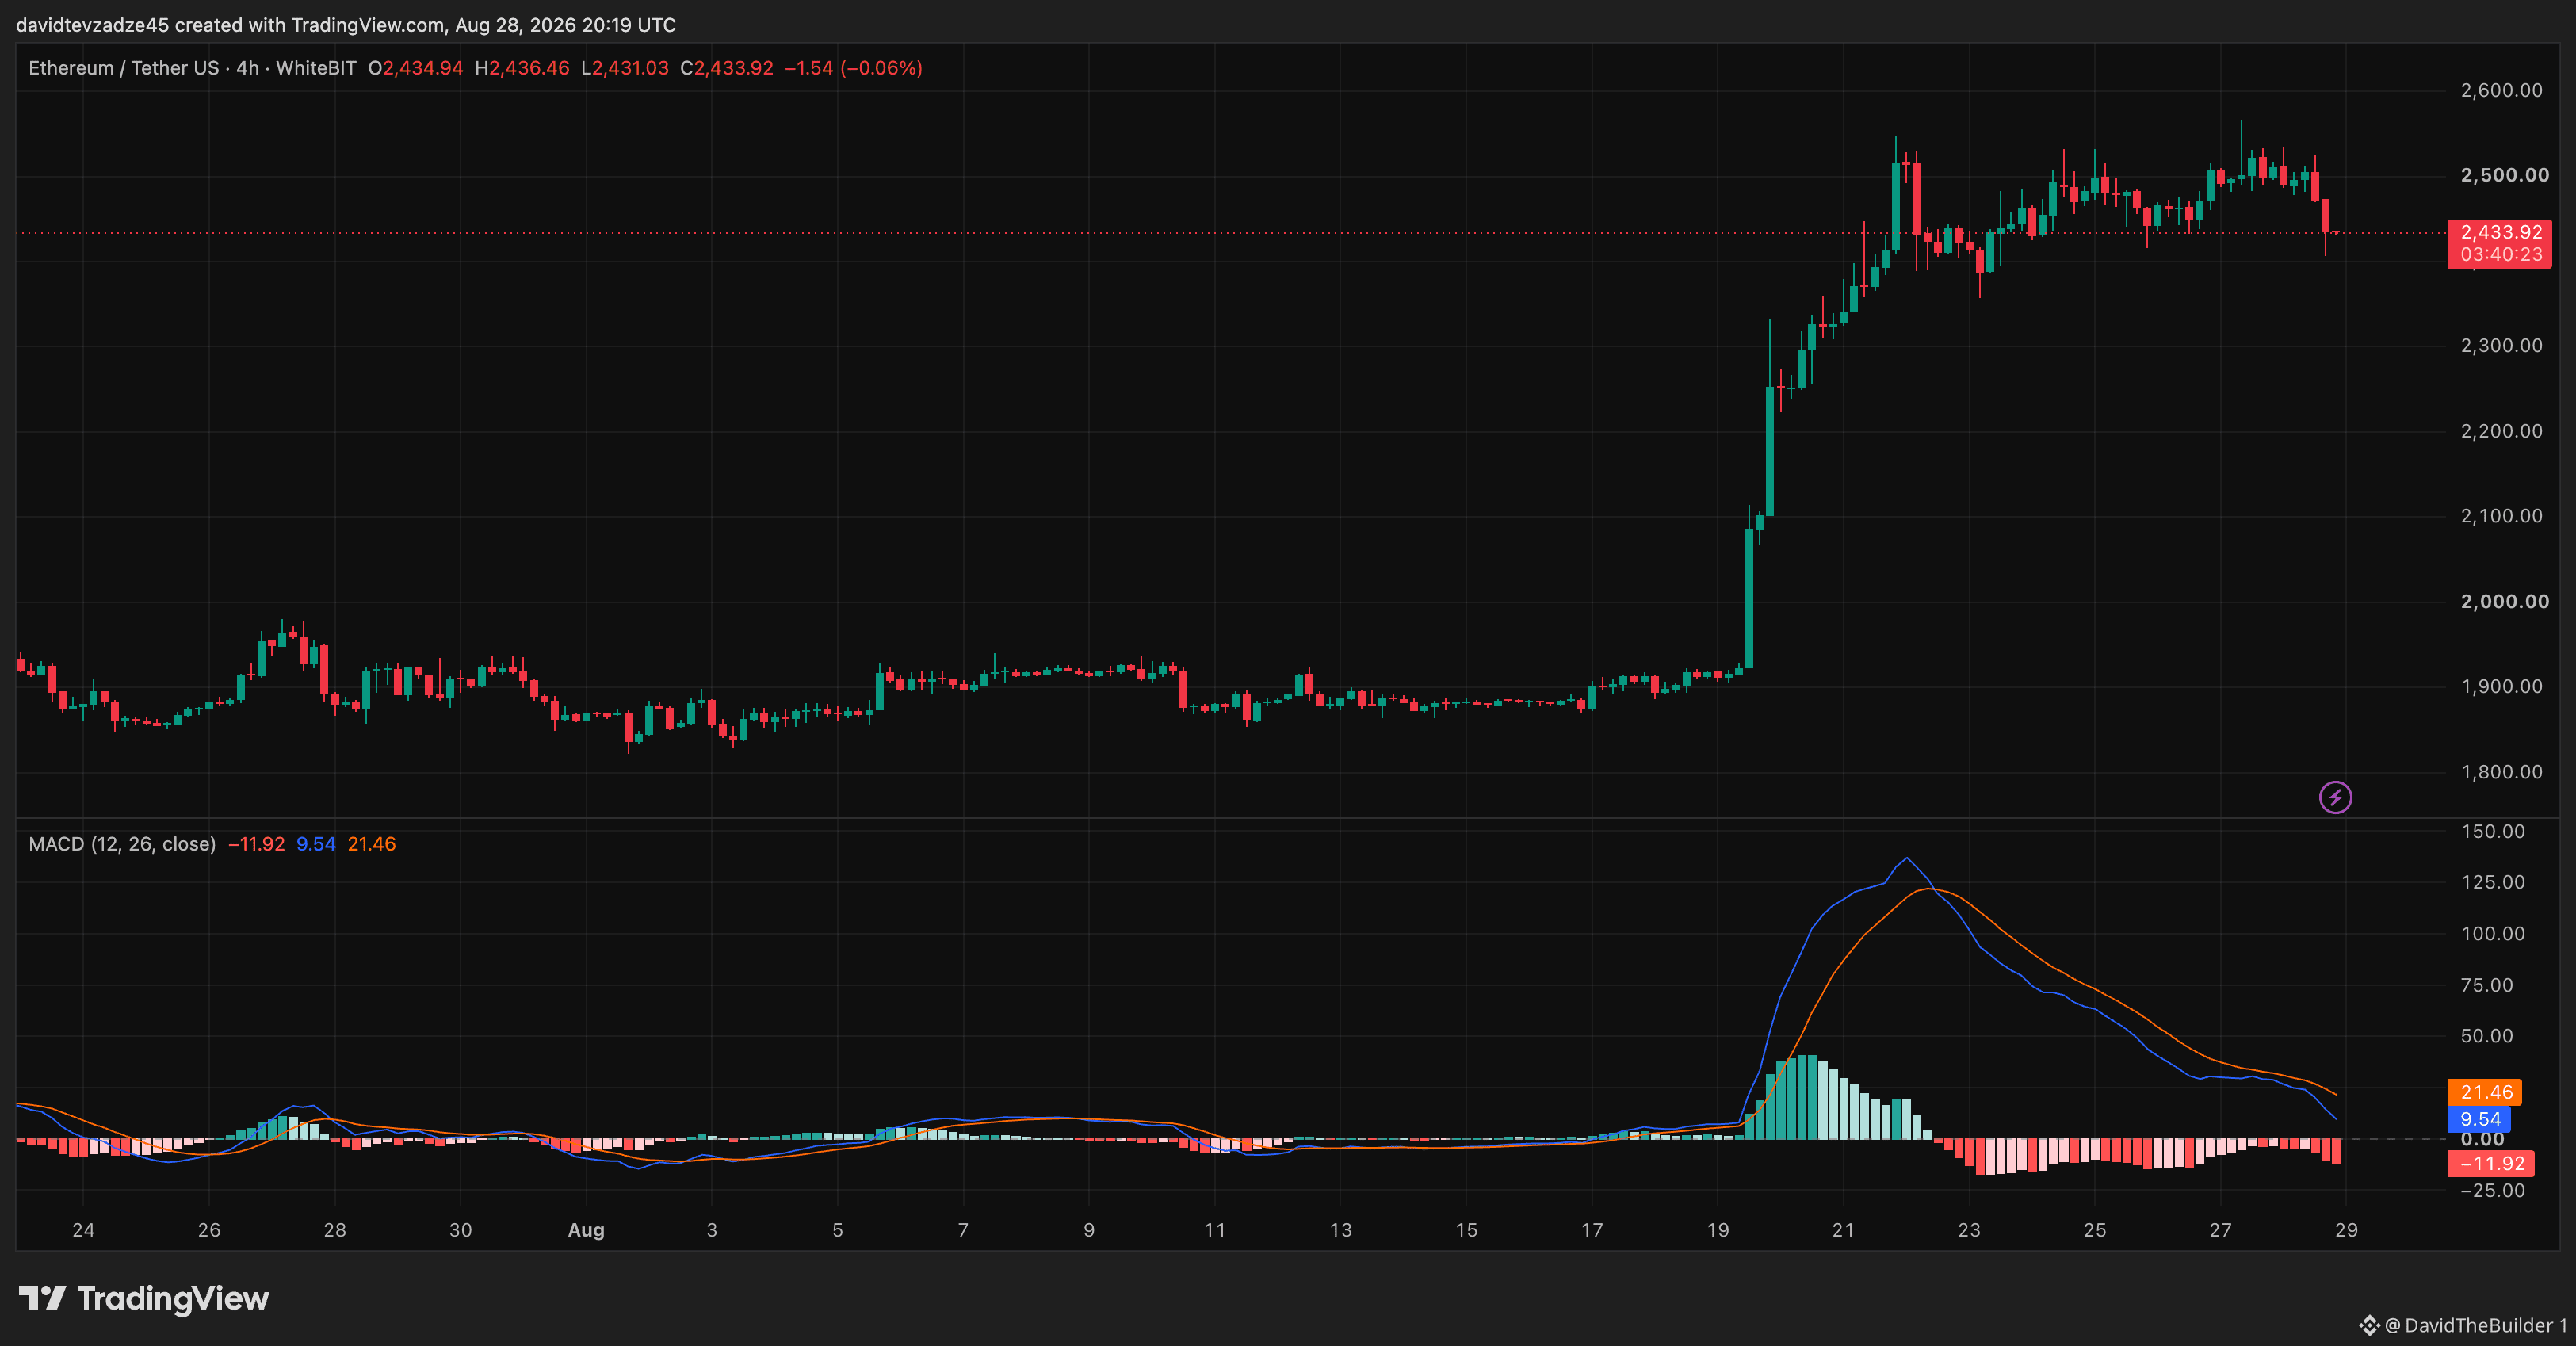
Task: Click the 150.00 MACD axis label
Action: tap(2493, 831)
